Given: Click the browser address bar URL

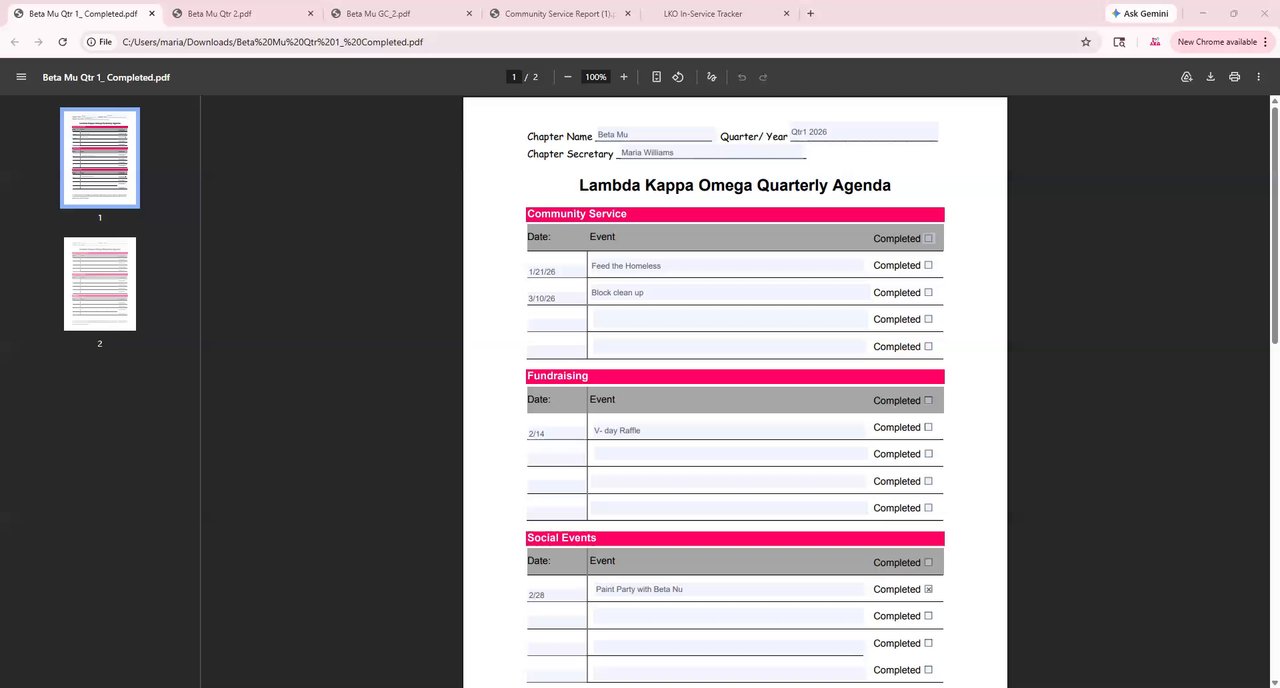Looking at the screenshot, I should [272, 42].
